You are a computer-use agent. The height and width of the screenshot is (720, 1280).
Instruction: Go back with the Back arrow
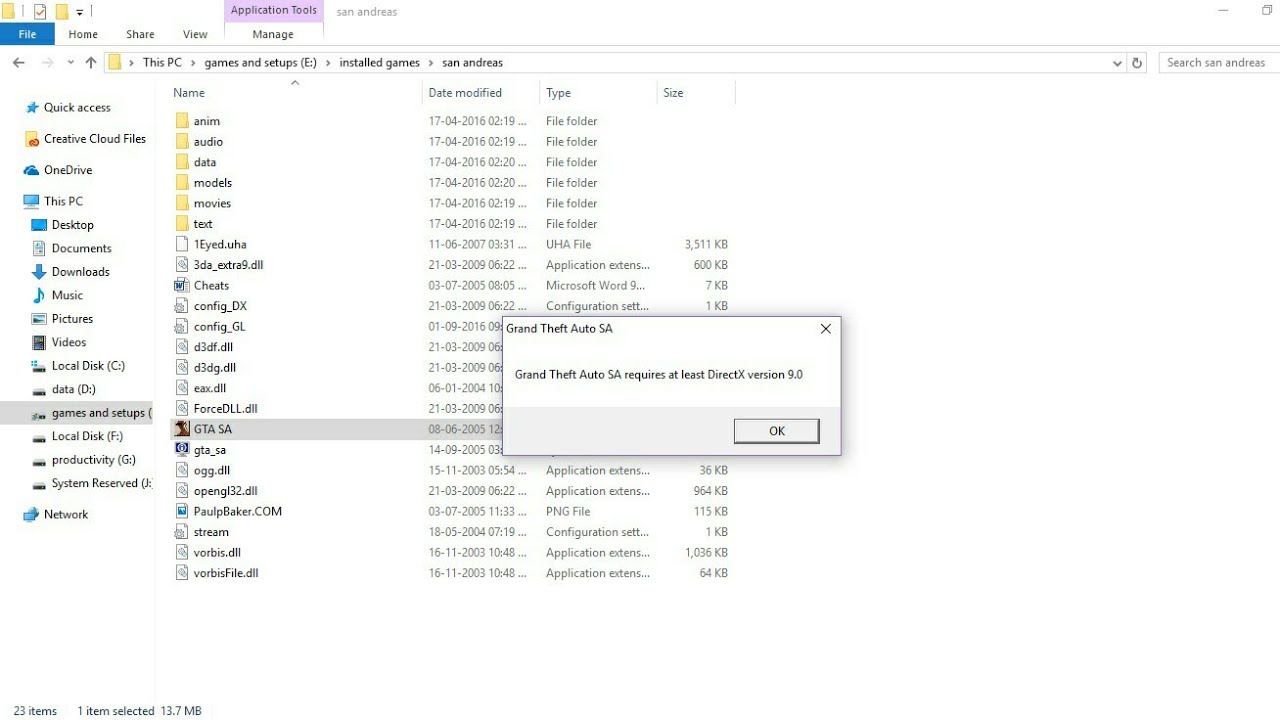coord(18,62)
